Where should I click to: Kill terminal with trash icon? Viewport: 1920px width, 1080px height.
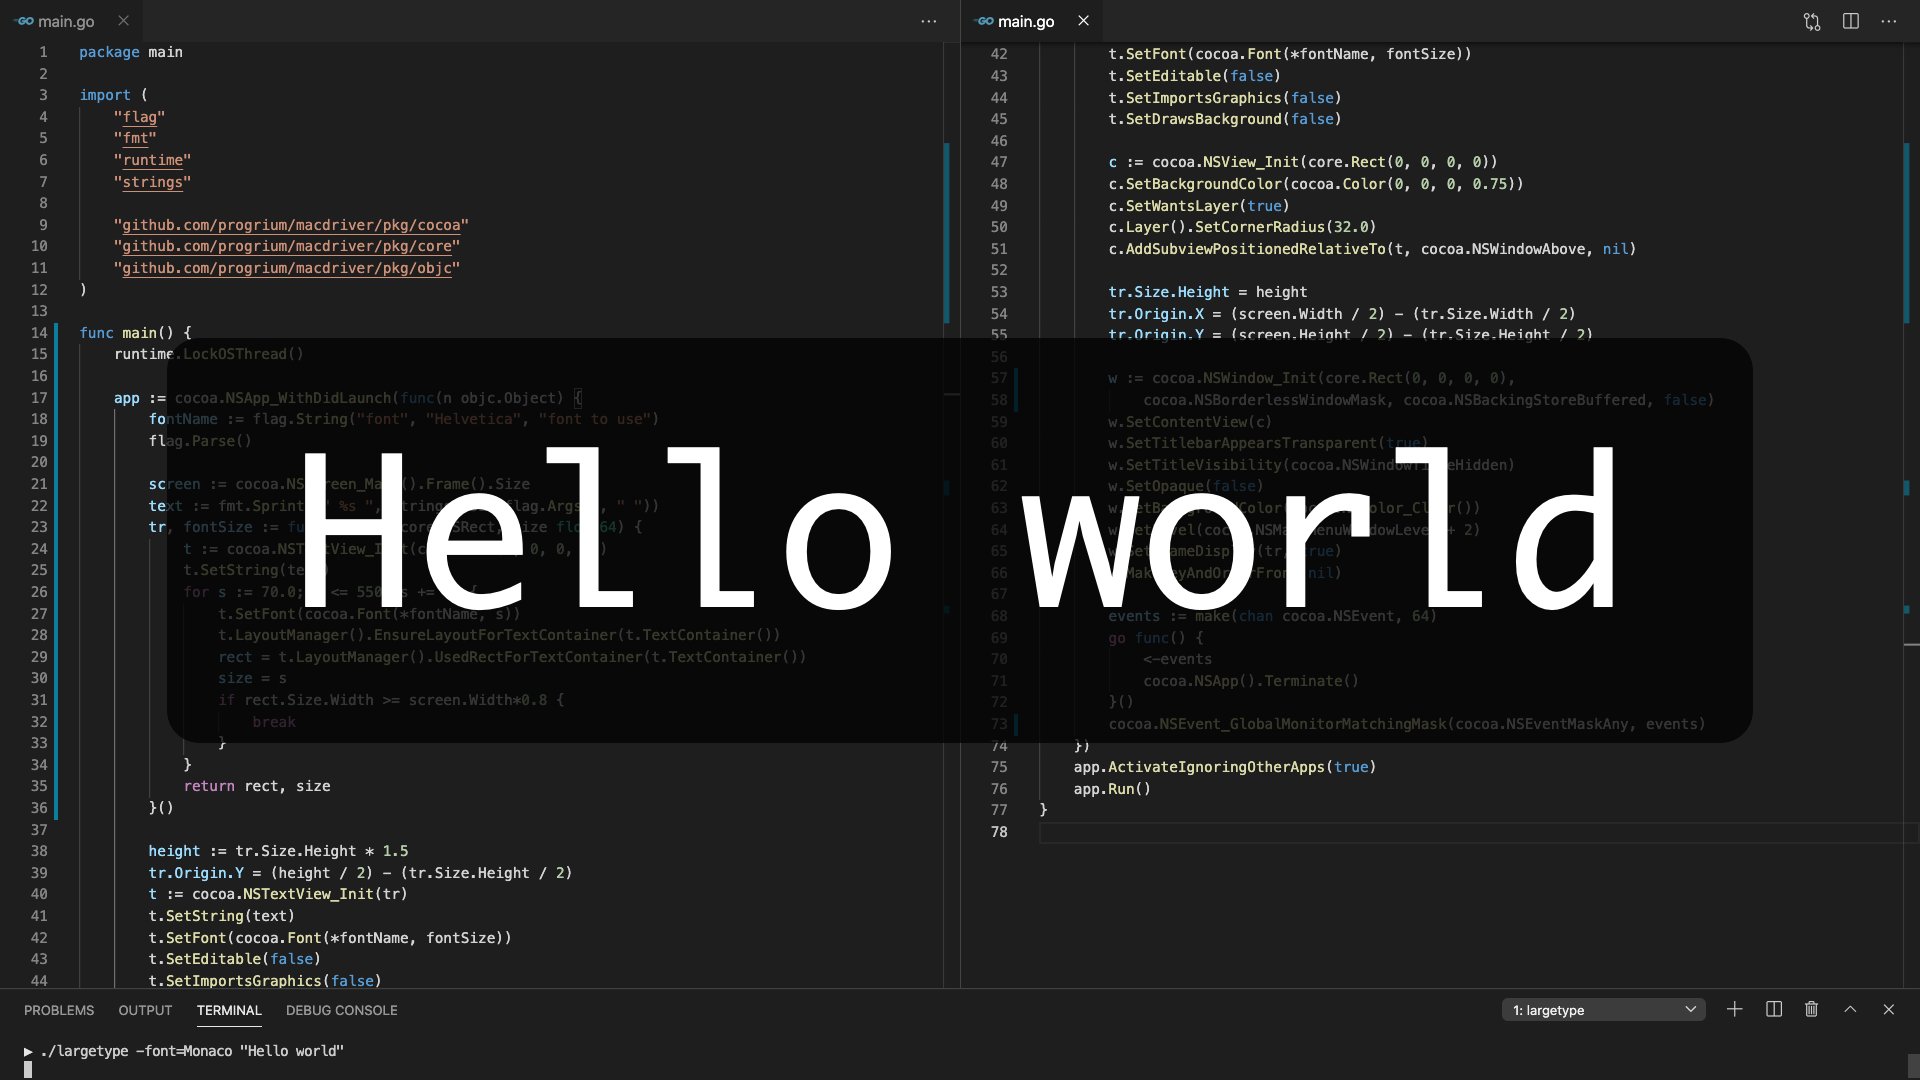1811,1010
